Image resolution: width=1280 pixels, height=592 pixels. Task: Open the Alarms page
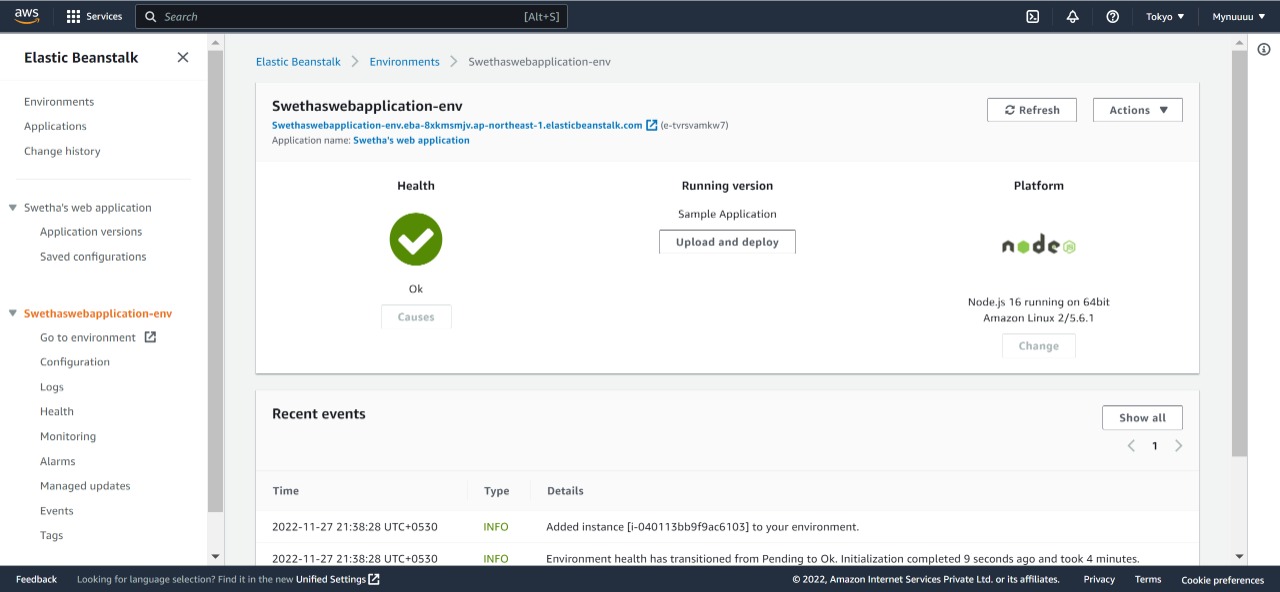tap(58, 461)
